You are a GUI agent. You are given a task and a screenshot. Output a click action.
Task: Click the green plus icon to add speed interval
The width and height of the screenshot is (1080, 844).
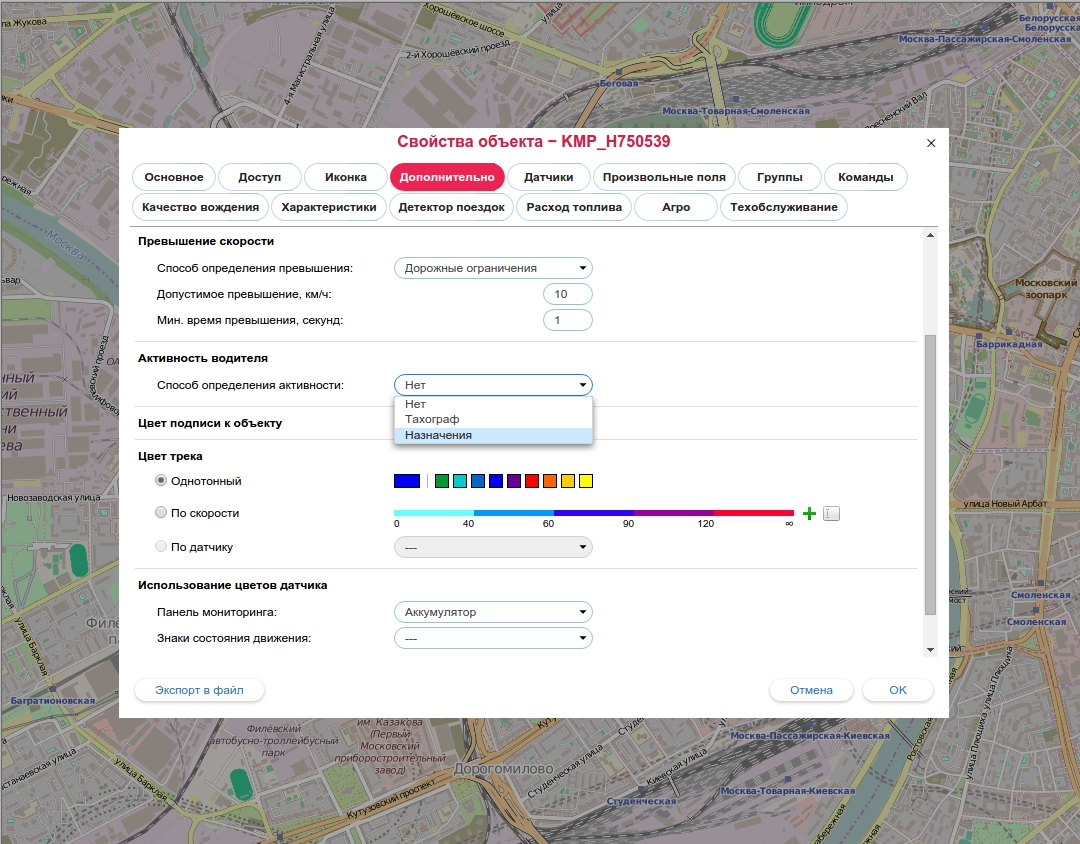click(809, 514)
